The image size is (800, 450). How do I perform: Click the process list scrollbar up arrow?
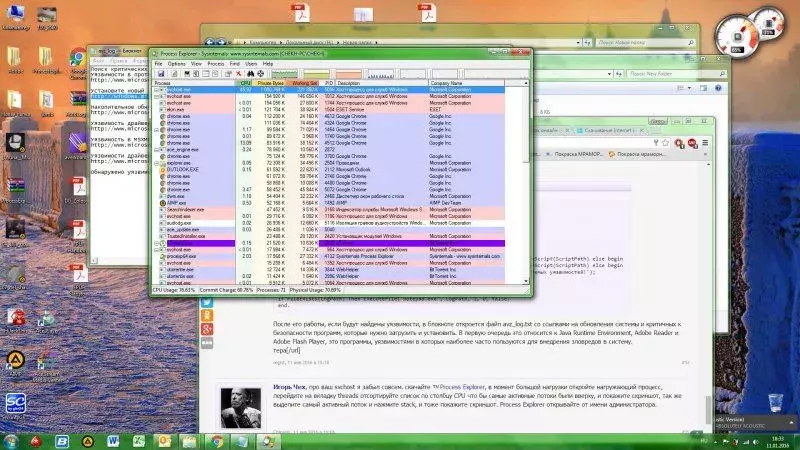[526, 83]
